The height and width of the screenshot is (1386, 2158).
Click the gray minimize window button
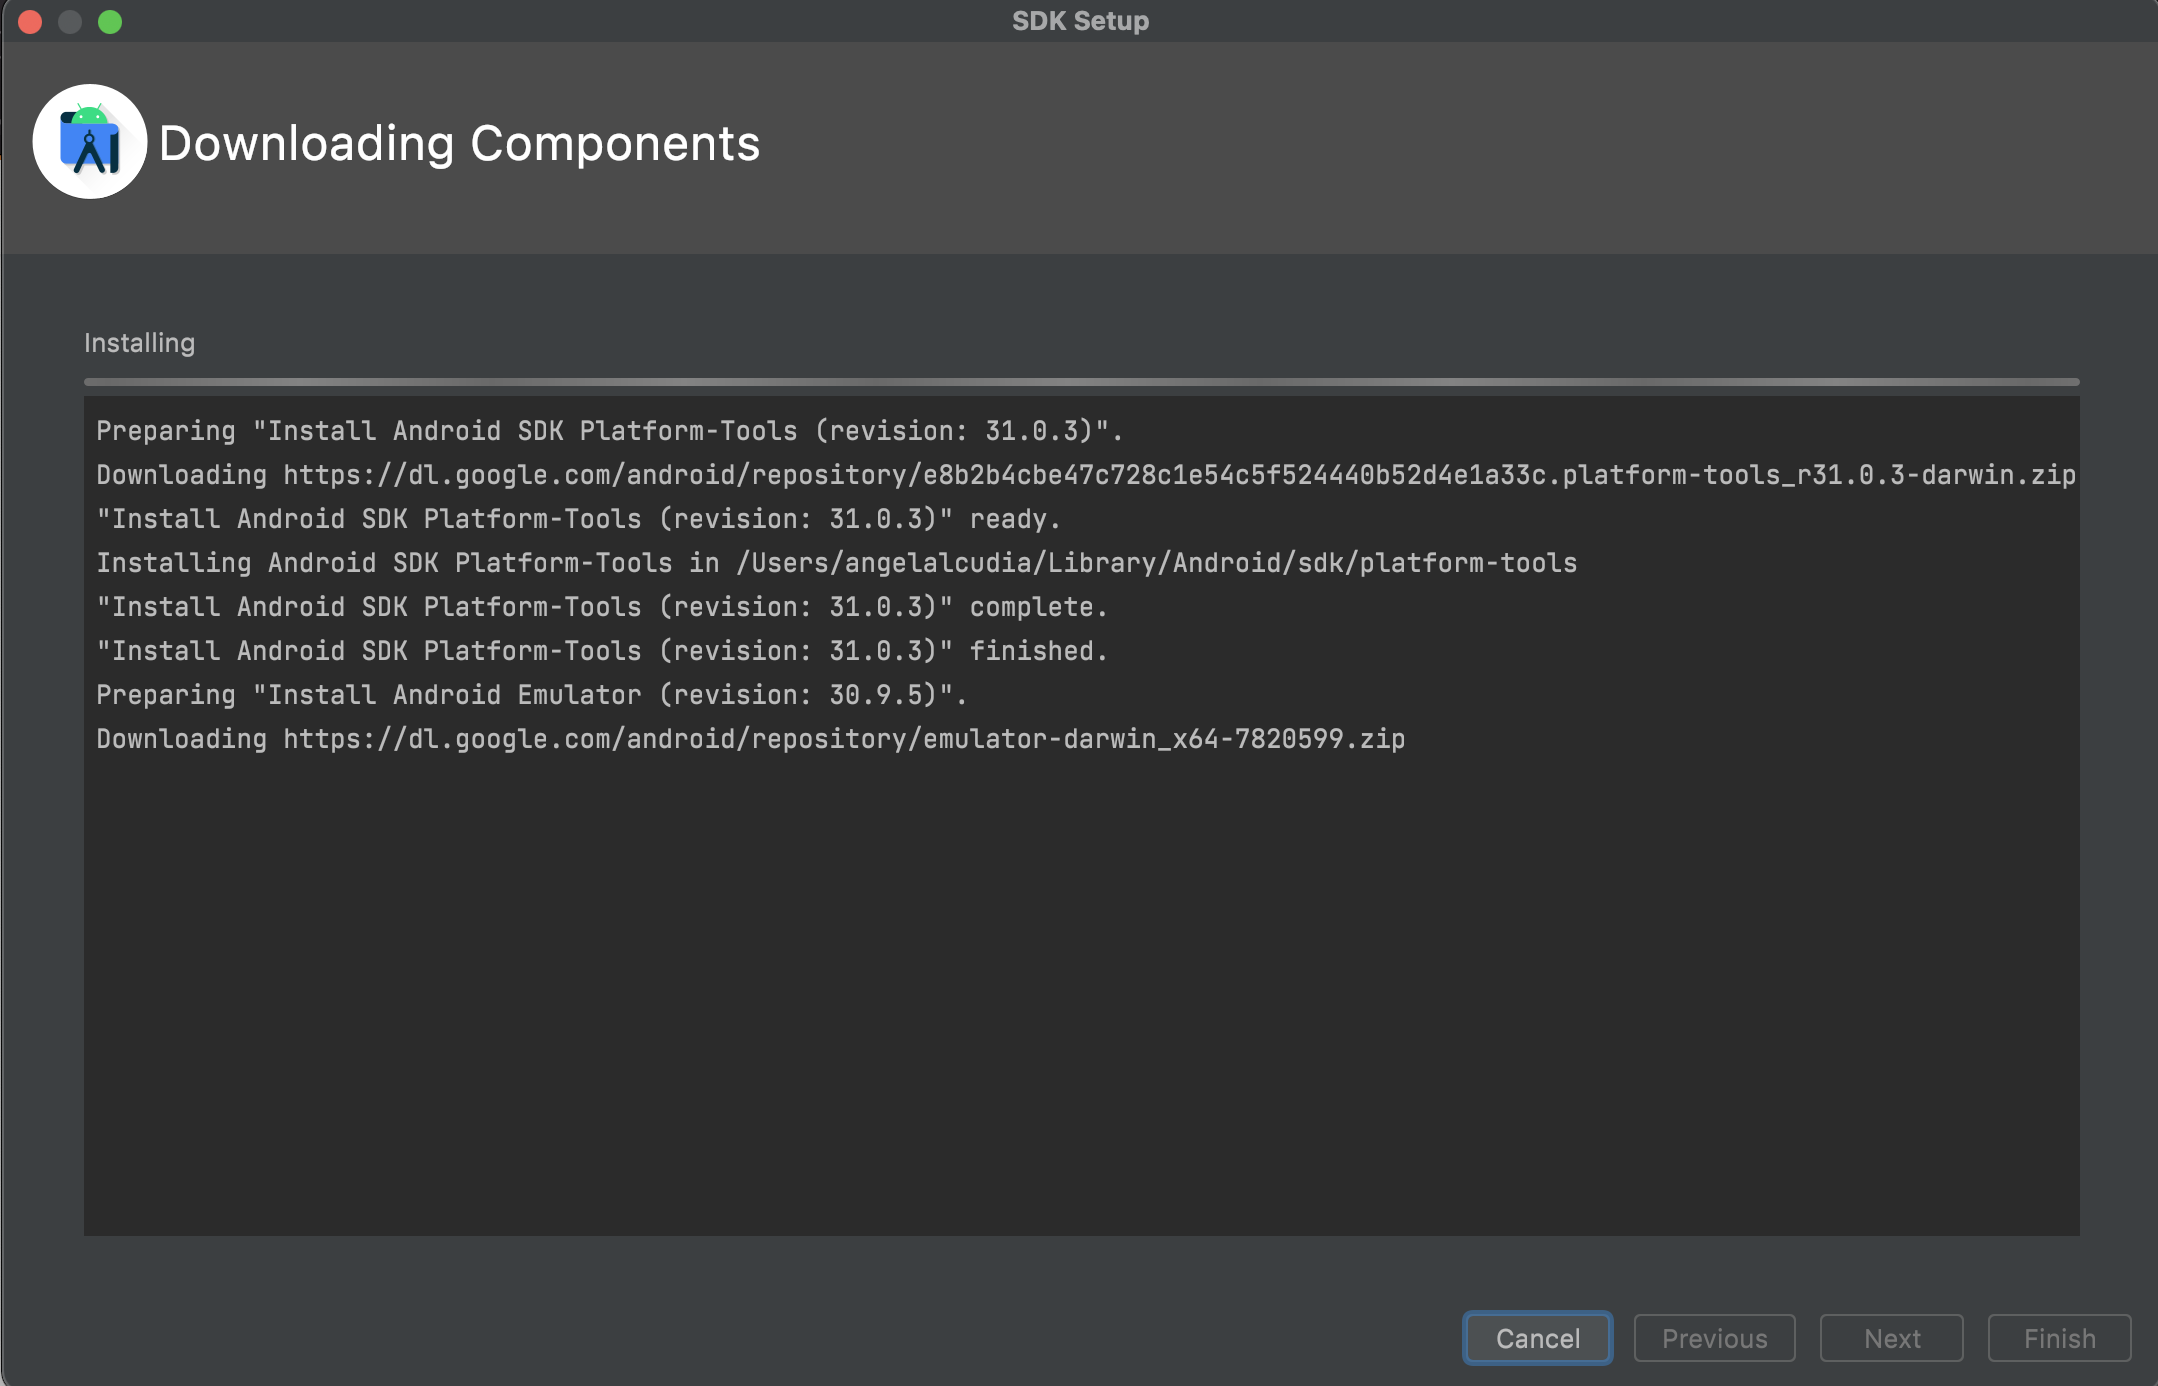tap(70, 21)
